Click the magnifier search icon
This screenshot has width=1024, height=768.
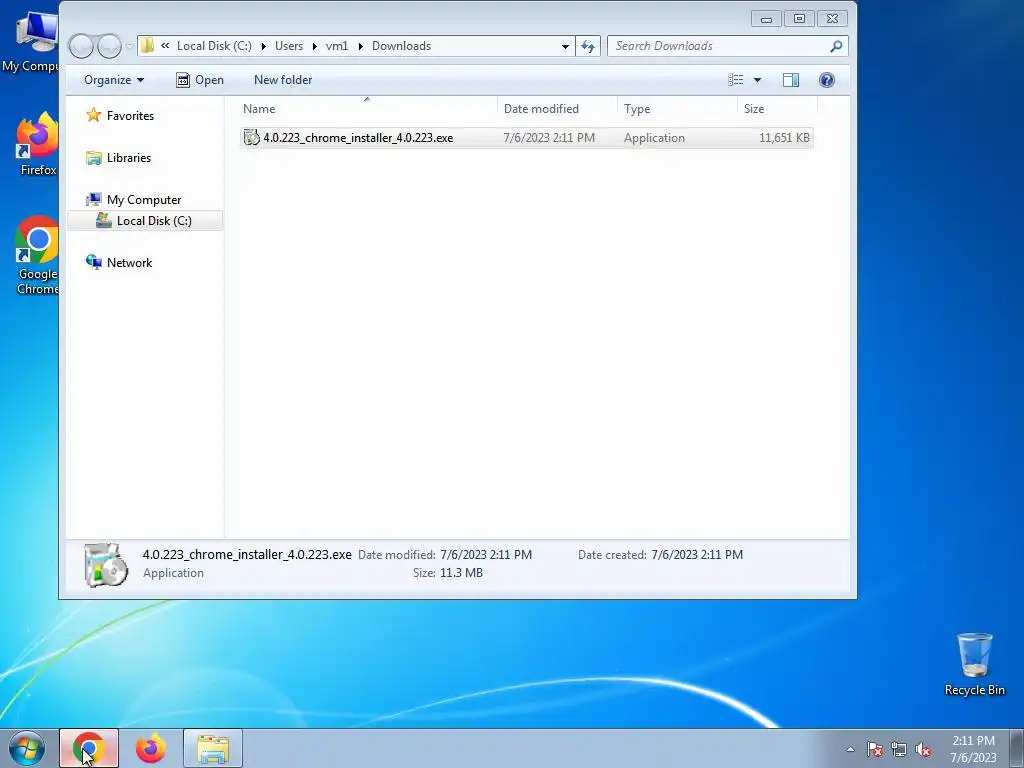836,46
